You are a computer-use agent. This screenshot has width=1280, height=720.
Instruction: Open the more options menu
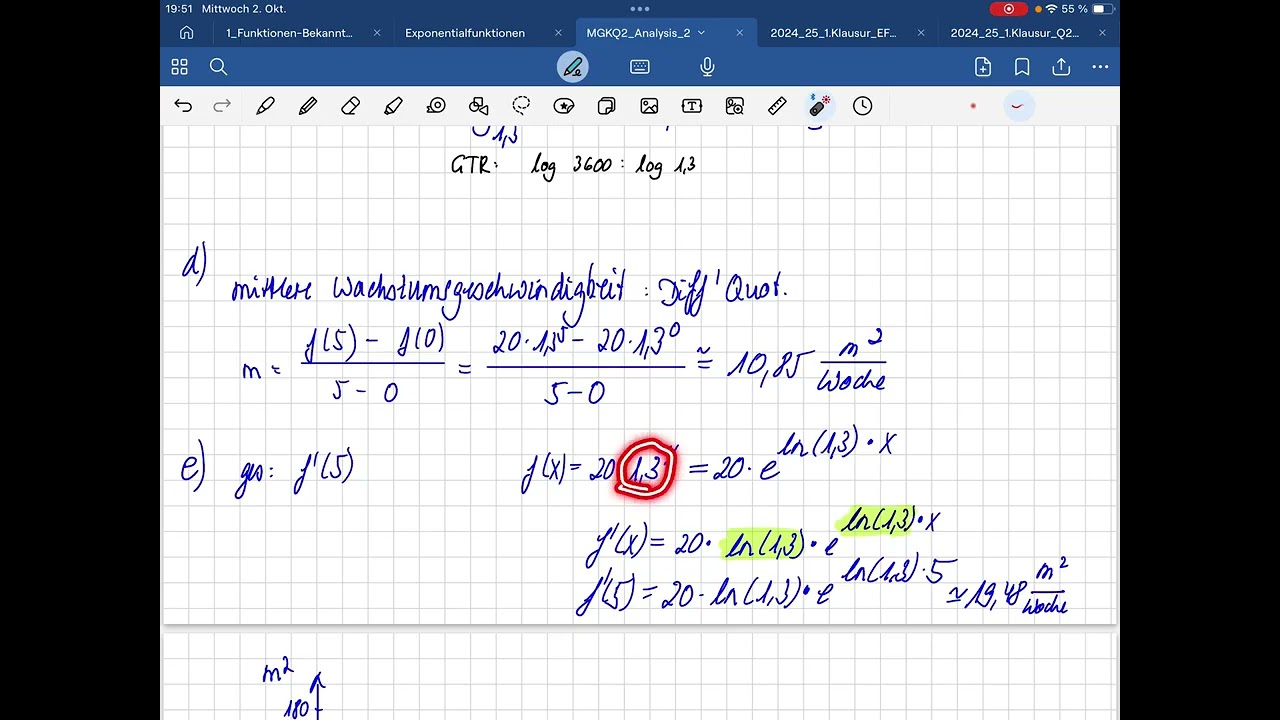click(1100, 67)
